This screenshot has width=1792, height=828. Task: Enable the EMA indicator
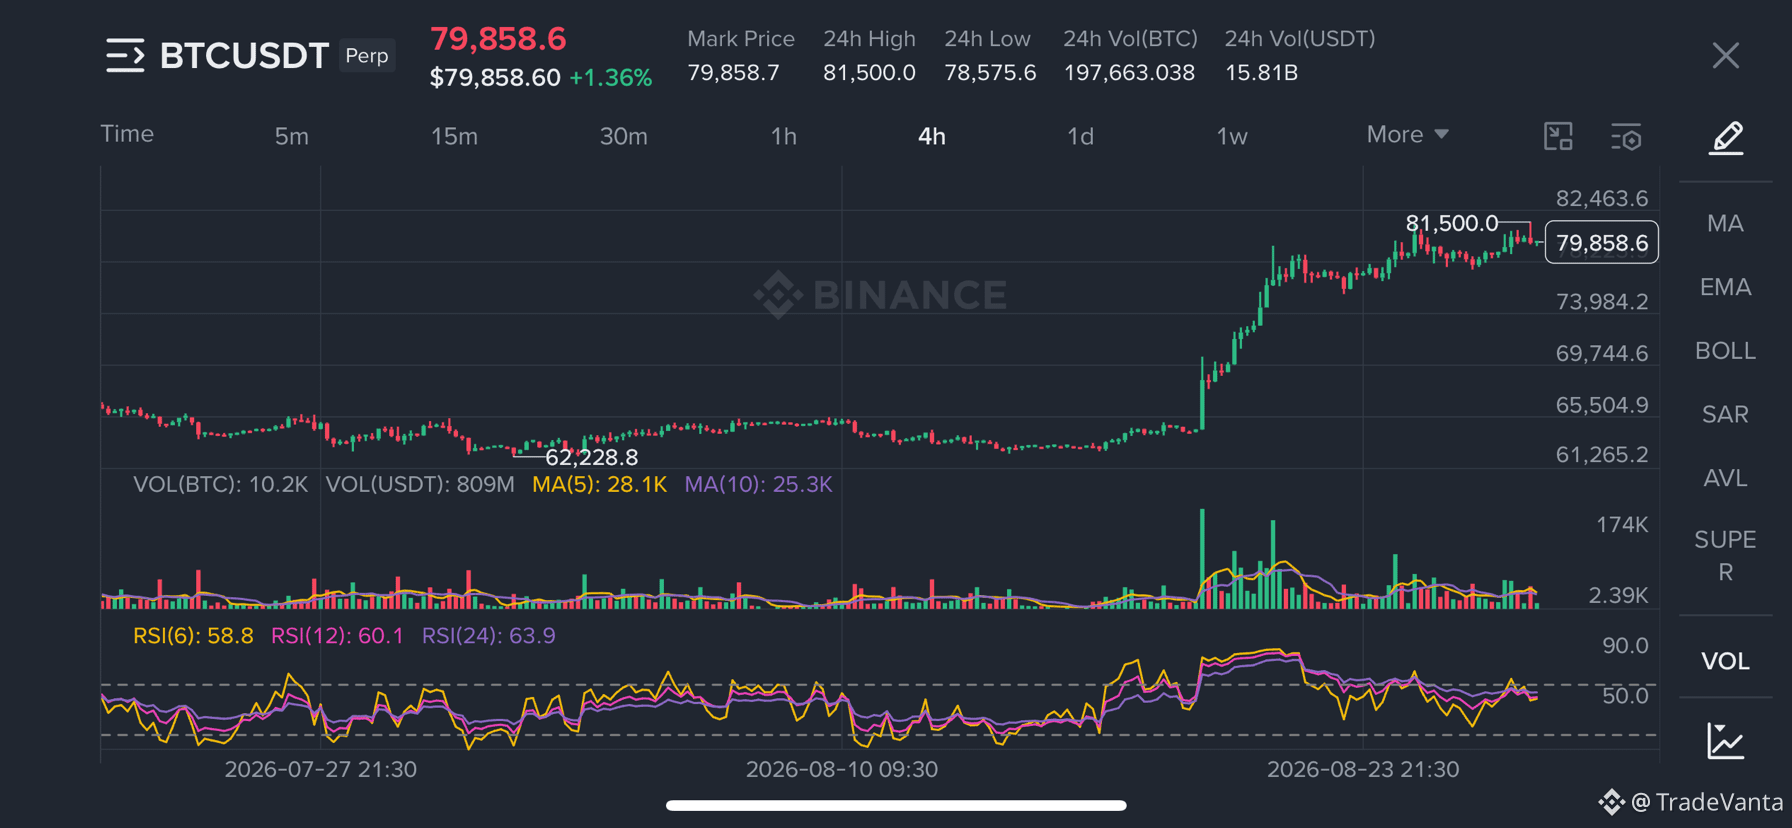1725,287
